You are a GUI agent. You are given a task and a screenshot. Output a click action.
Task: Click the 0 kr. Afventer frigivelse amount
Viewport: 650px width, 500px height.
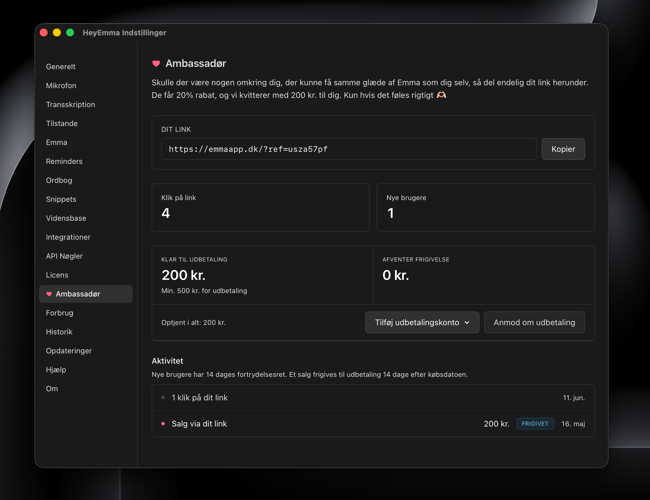click(x=396, y=275)
